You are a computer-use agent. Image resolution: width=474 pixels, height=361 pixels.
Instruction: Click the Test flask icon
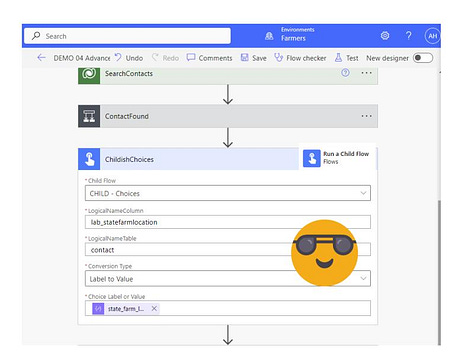point(338,58)
